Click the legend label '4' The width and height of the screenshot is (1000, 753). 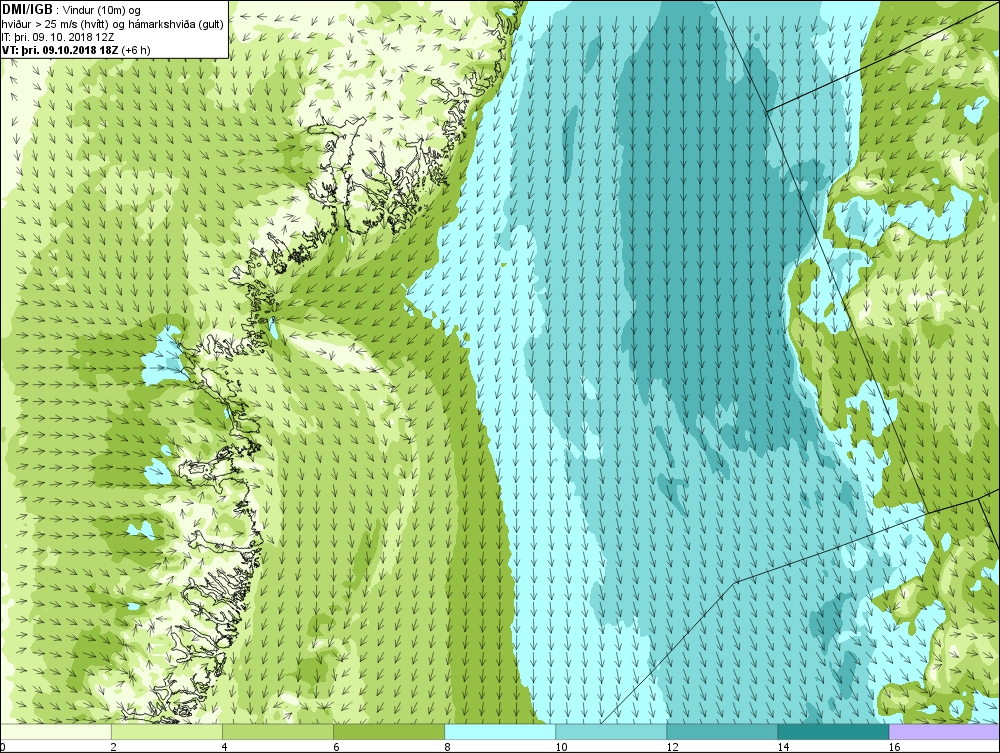point(225,747)
